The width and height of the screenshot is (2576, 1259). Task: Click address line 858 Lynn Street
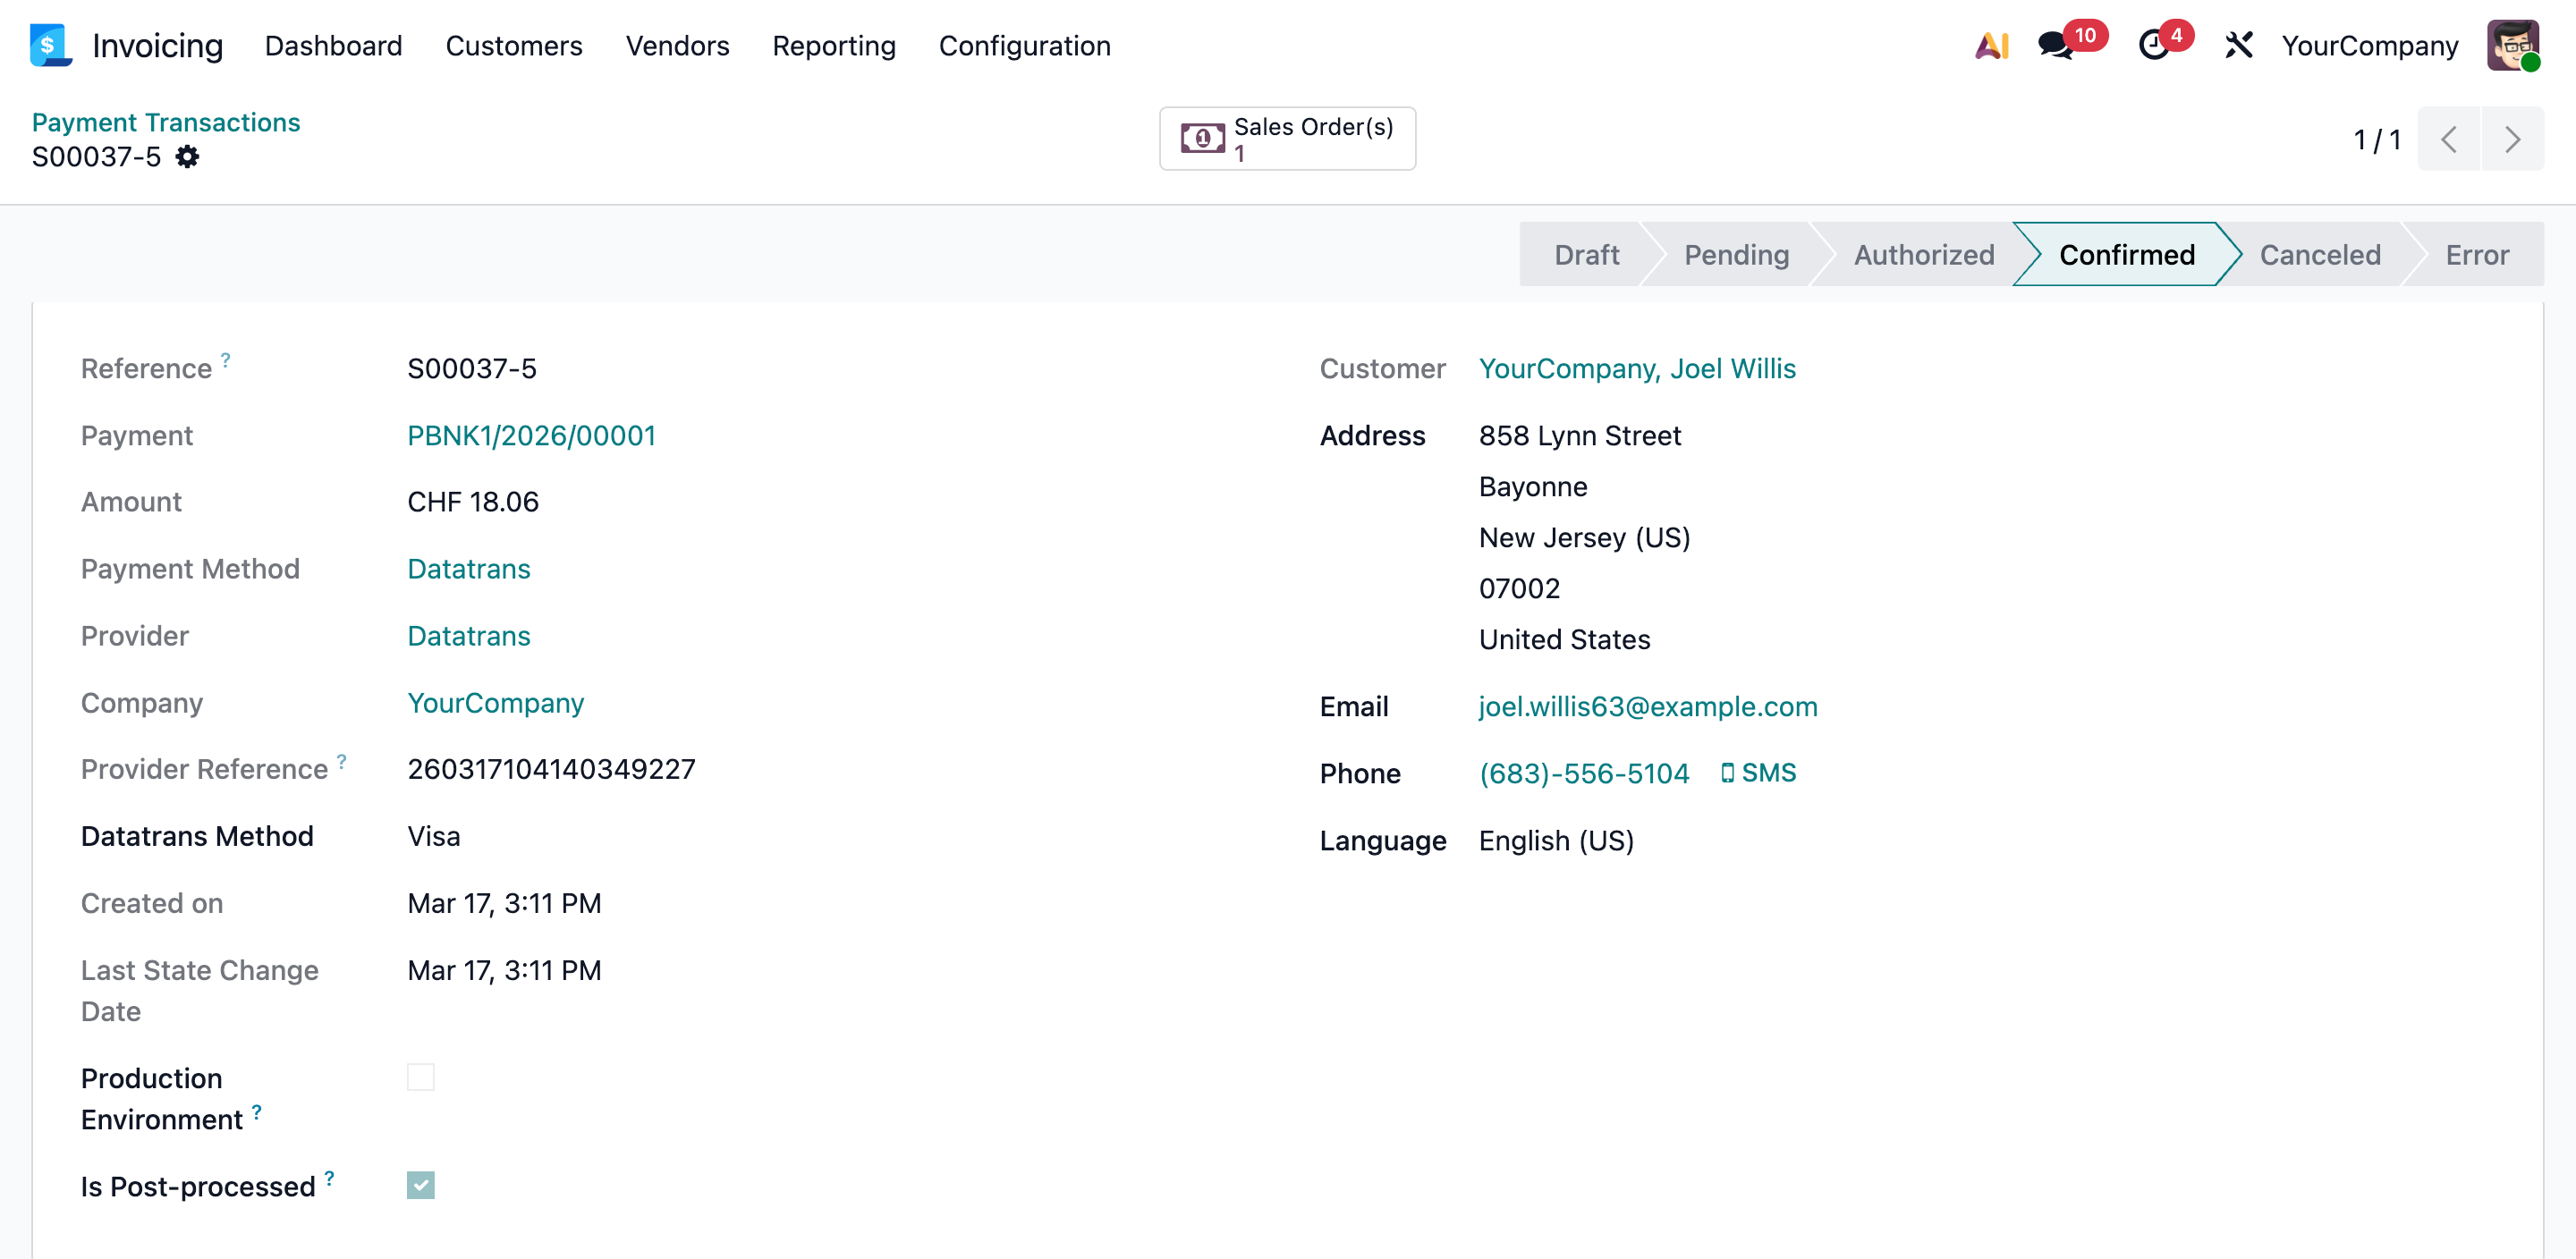point(1580,436)
